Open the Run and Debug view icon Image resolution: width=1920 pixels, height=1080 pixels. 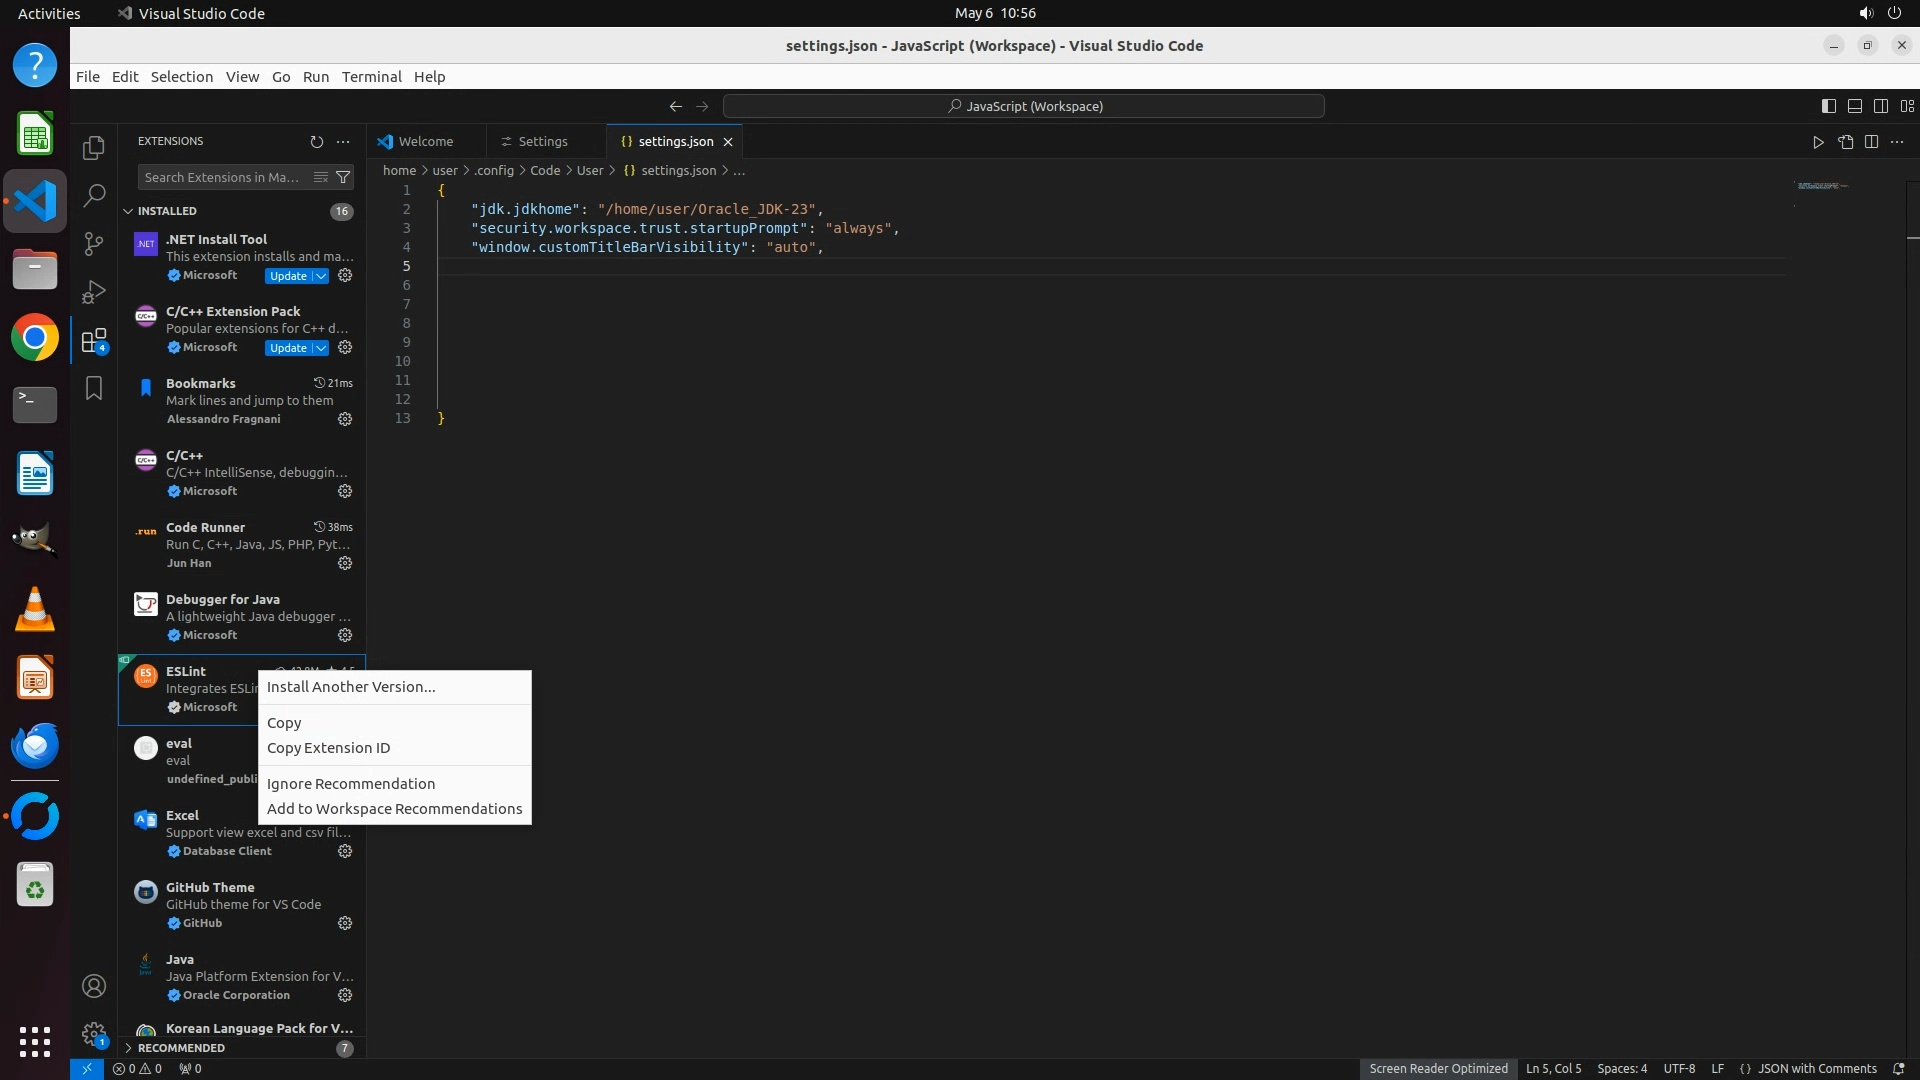pyautogui.click(x=94, y=292)
